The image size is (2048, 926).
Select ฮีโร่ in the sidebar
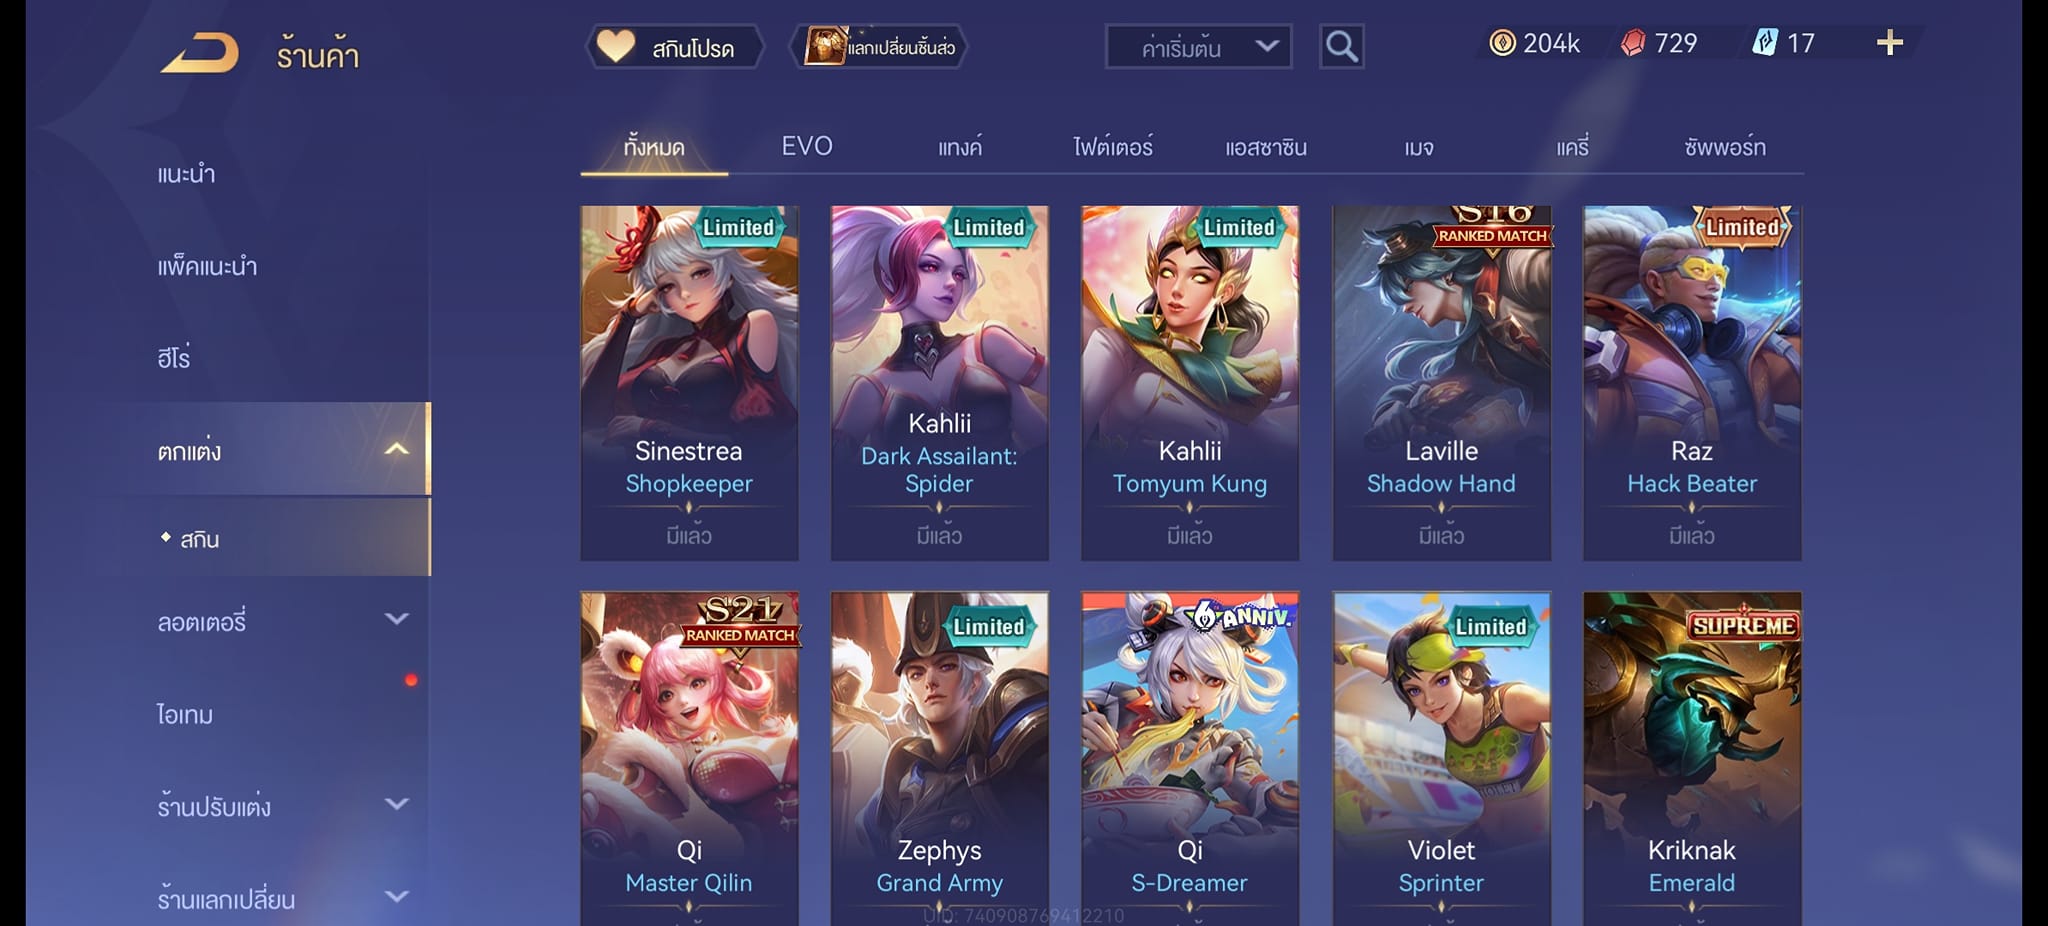tap(173, 357)
